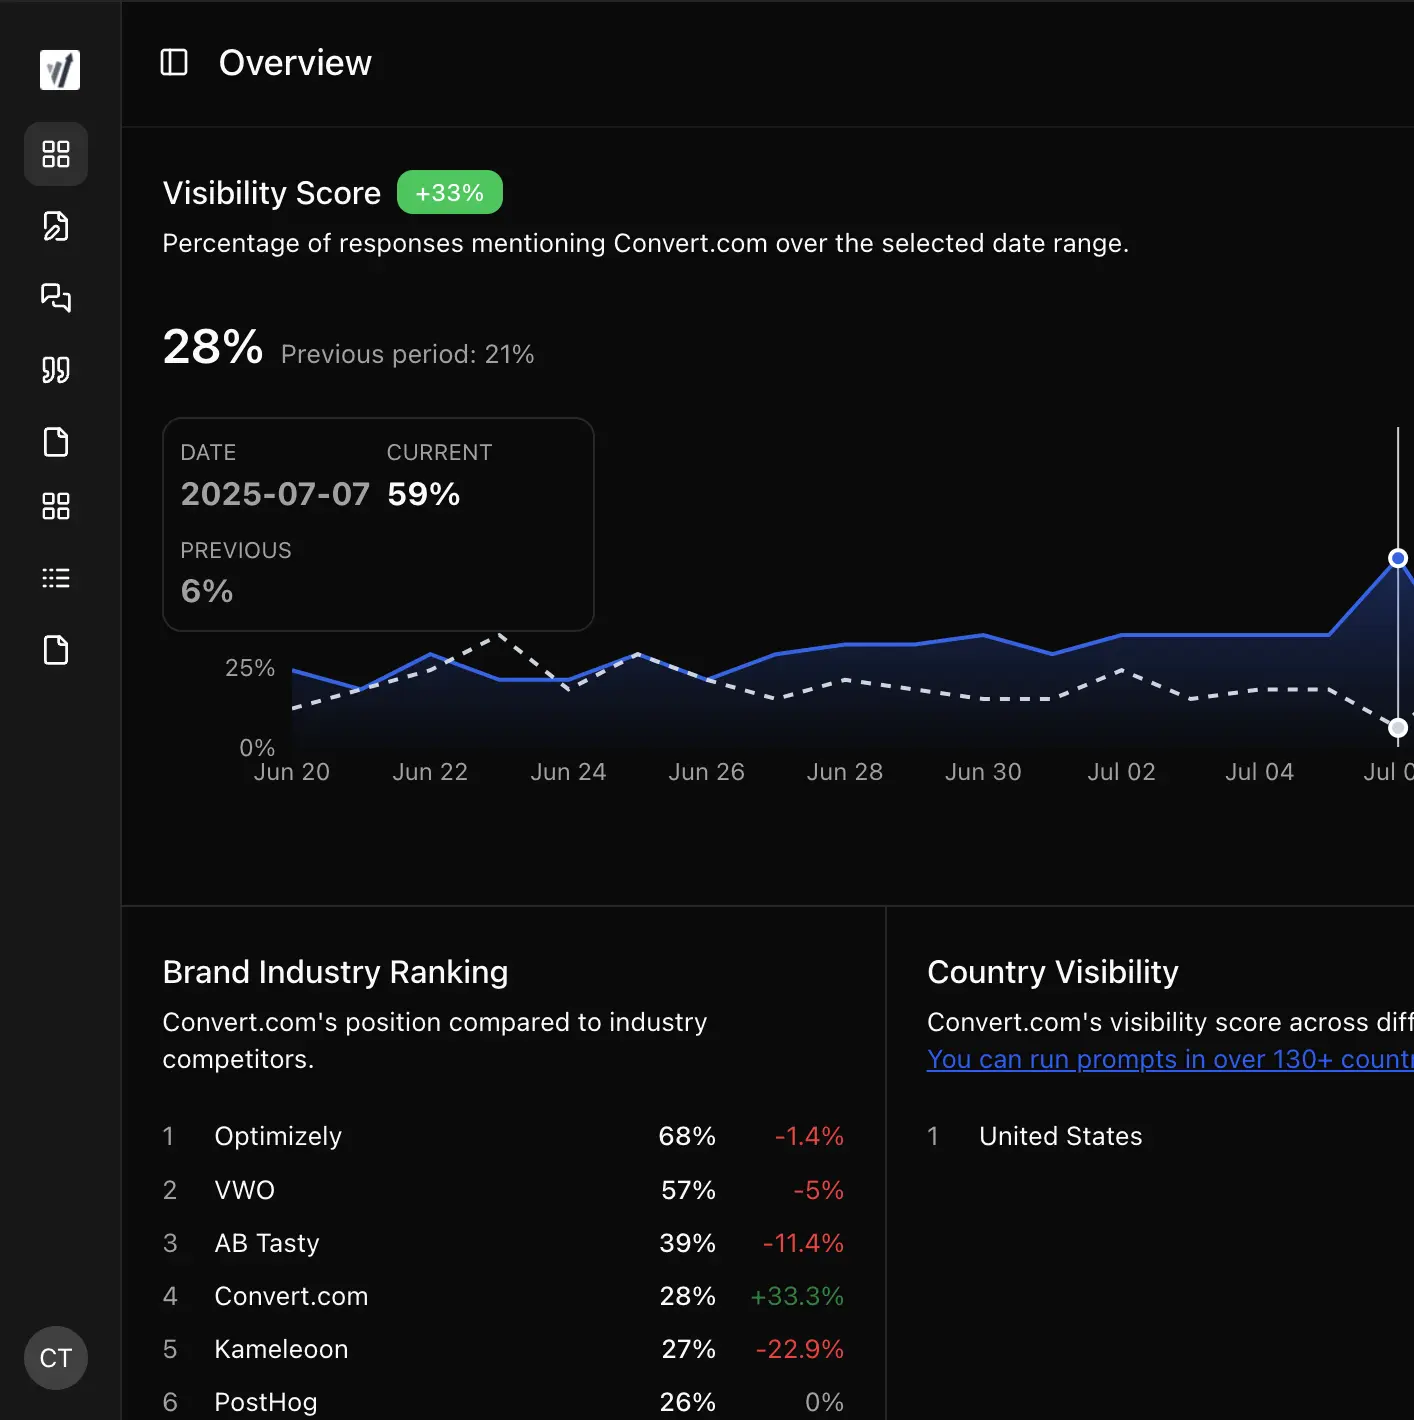Image resolution: width=1414 pixels, height=1420 pixels.
Task: Click the blank page icon beneath the quotation marks
Action: [x=56, y=442]
